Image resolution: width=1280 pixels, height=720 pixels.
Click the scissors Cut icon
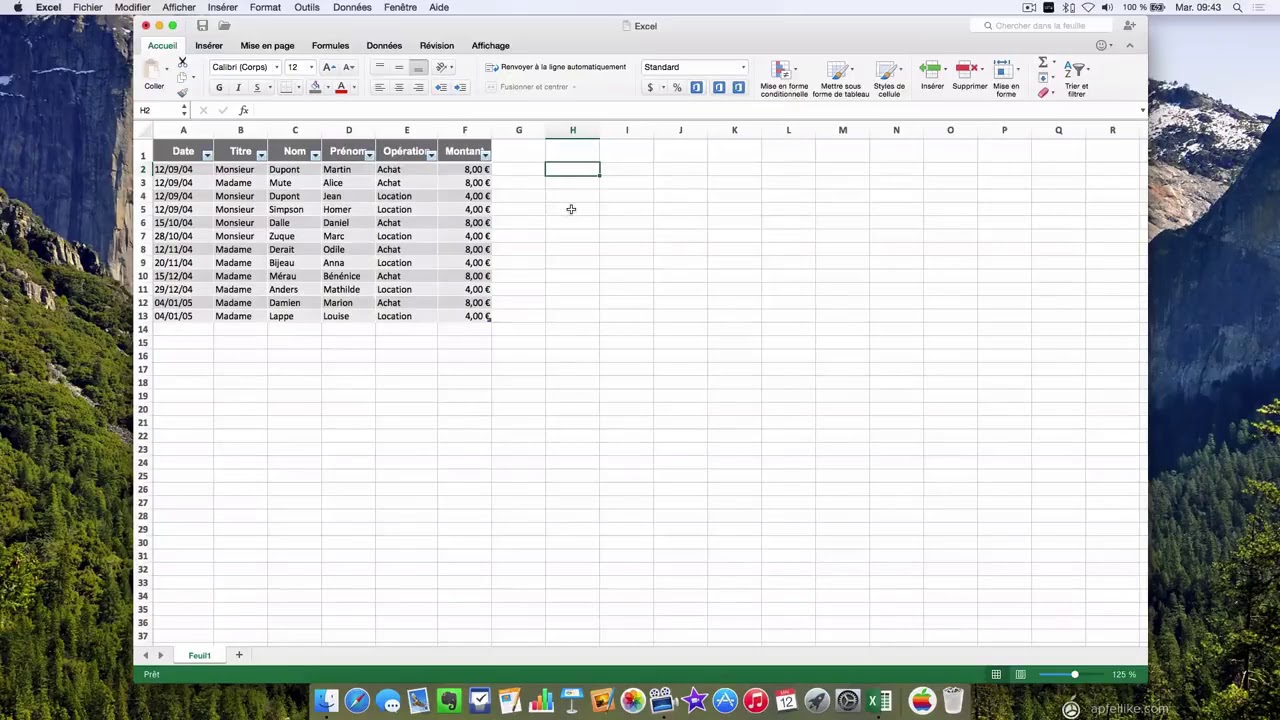tap(182, 62)
